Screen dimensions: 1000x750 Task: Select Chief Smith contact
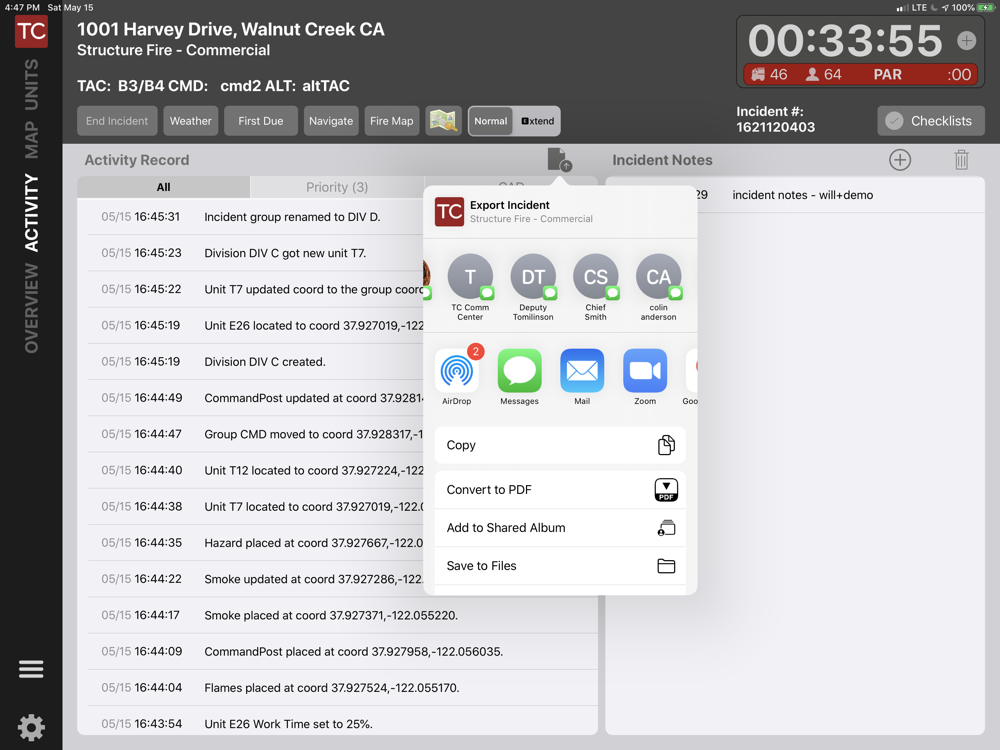click(596, 287)
